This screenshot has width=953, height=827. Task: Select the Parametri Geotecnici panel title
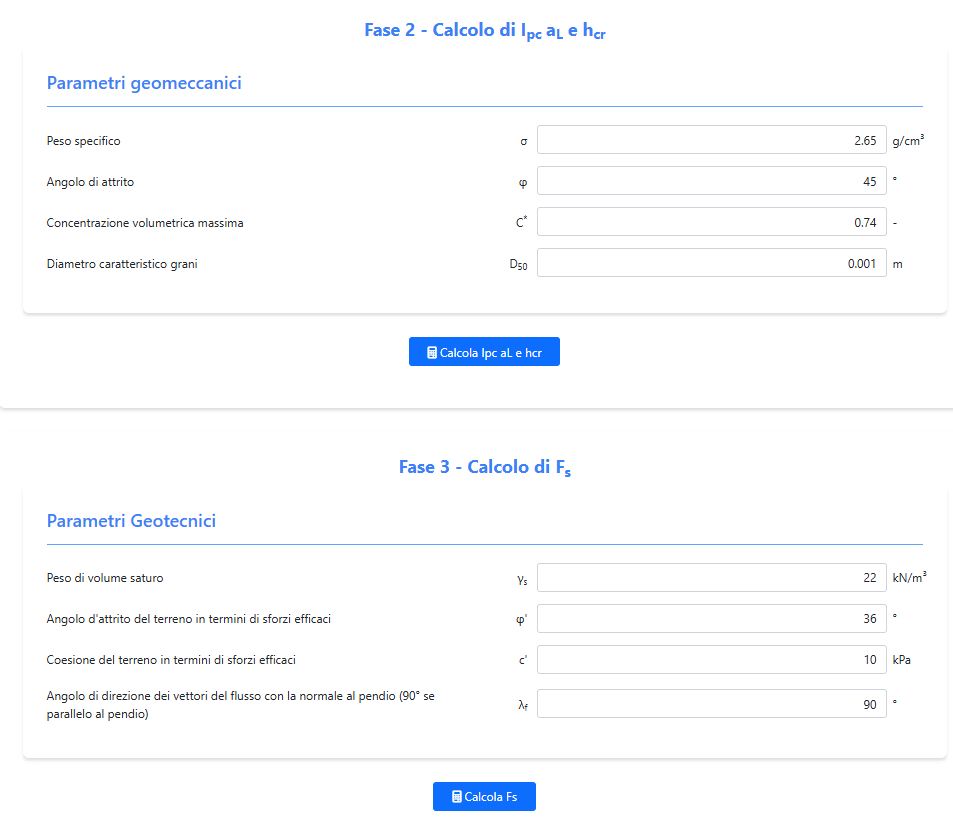tap(131, 521)
